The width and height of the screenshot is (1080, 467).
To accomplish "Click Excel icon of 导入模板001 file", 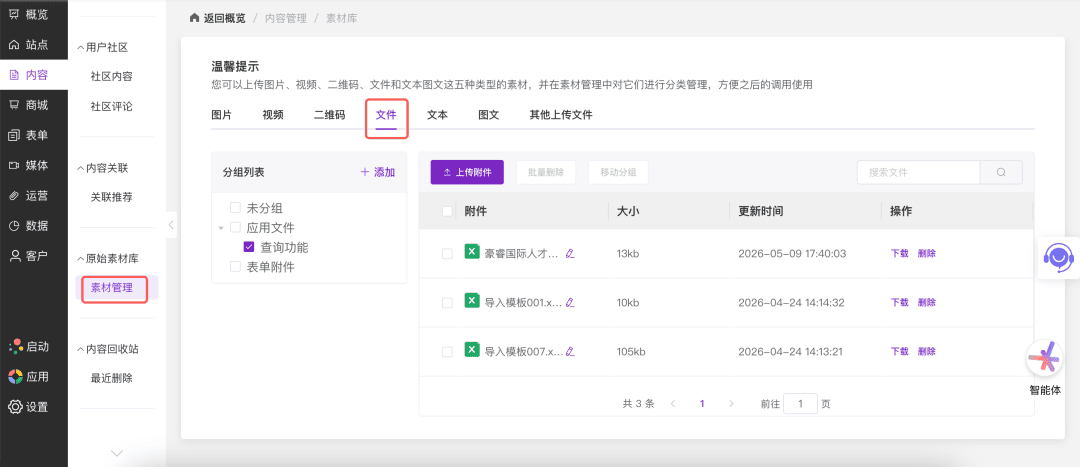I will (x=472, y=301).
